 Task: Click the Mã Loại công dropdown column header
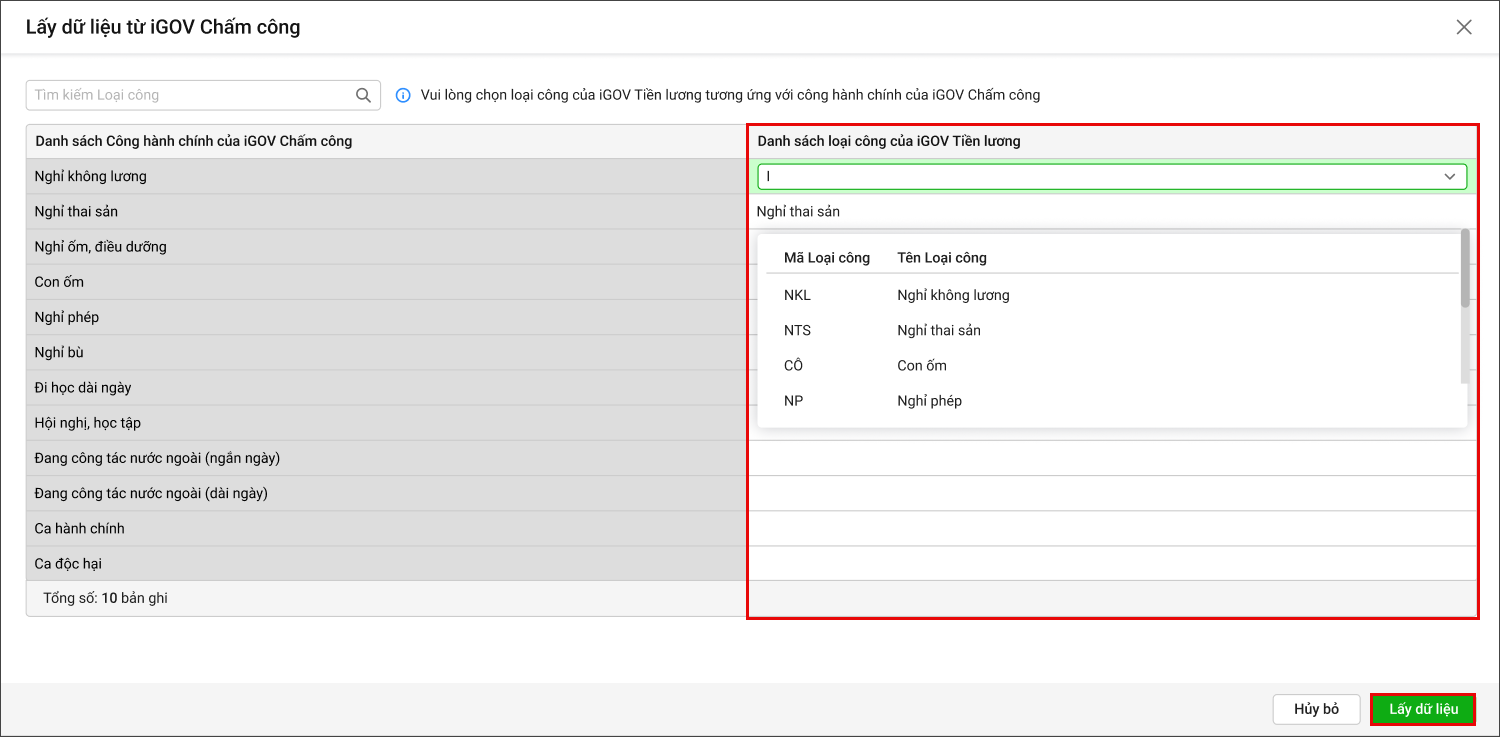[827, 258]
